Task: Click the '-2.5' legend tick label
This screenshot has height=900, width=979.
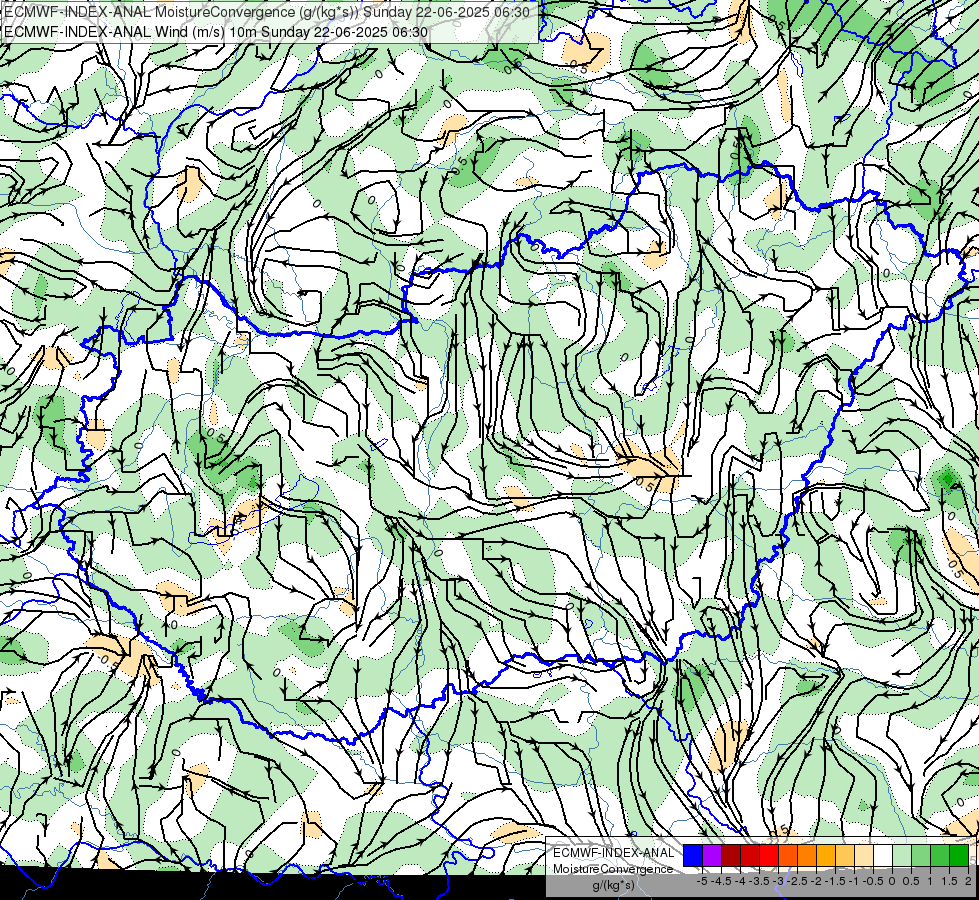Action: pos(797,881)
